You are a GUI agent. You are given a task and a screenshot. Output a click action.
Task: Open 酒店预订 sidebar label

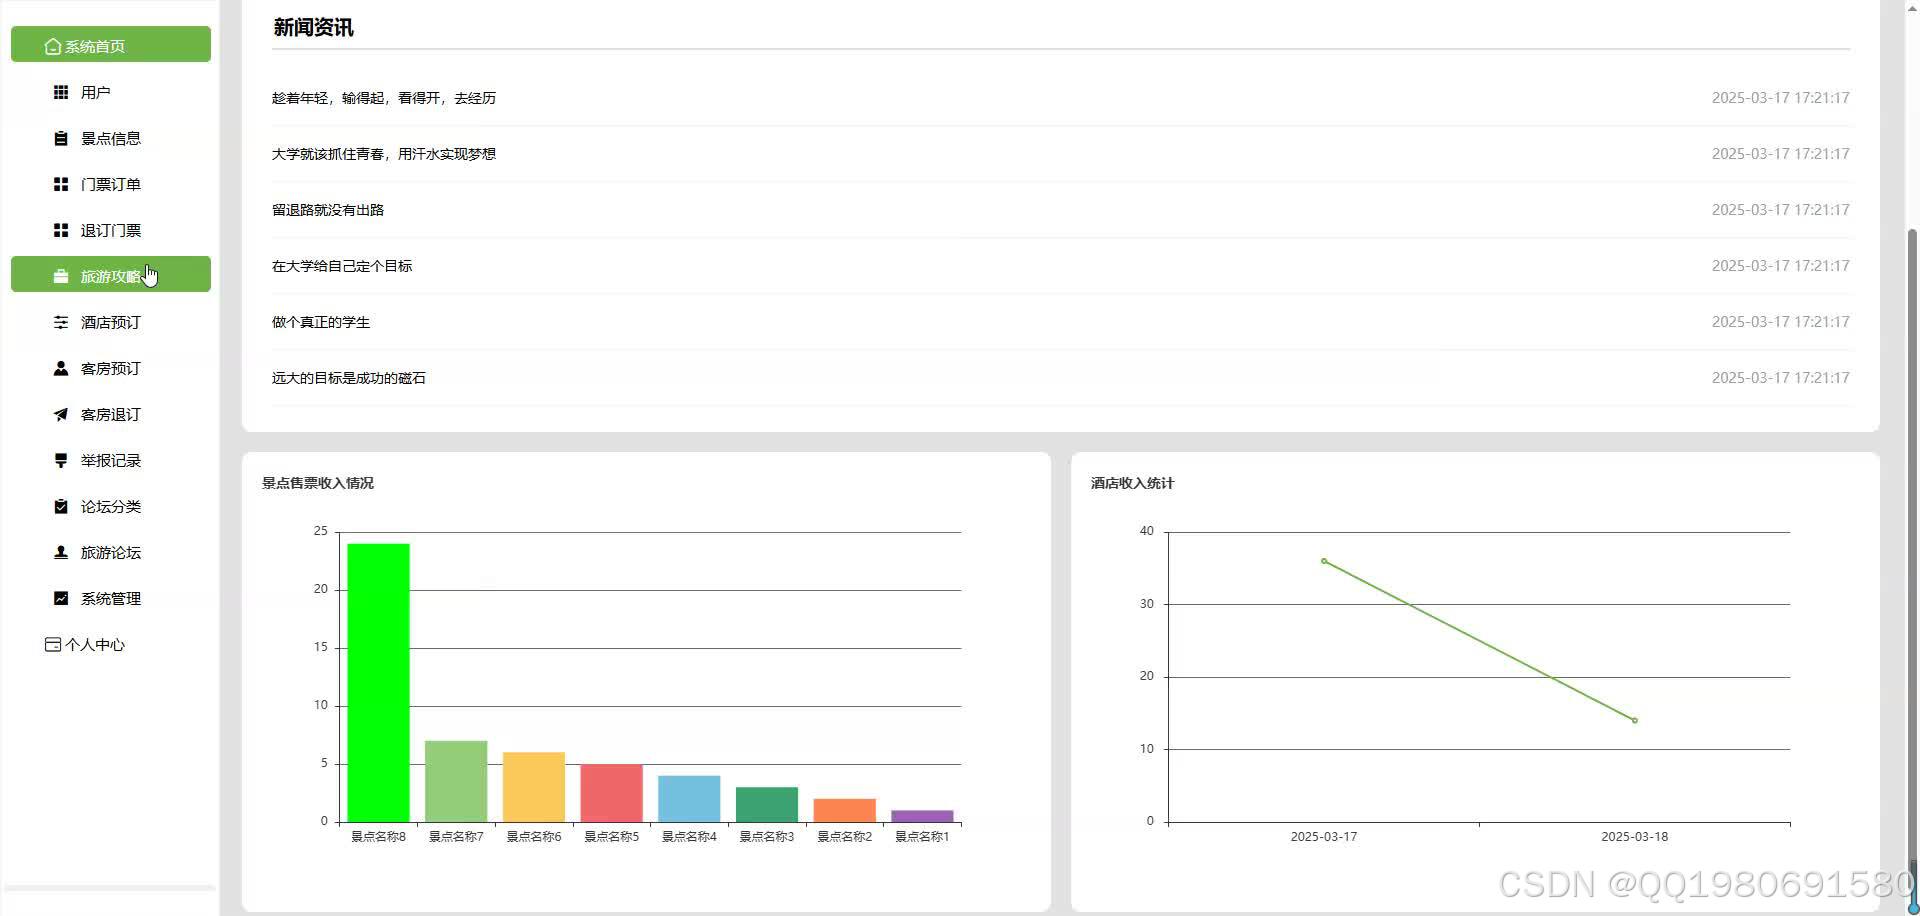pos(111,322)
